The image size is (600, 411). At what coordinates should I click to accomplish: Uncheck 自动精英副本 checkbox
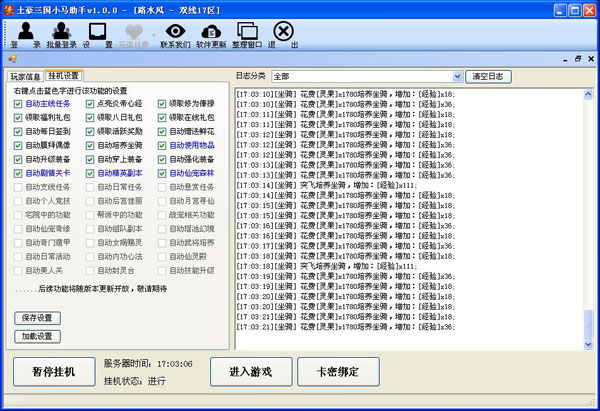(90, 173)
